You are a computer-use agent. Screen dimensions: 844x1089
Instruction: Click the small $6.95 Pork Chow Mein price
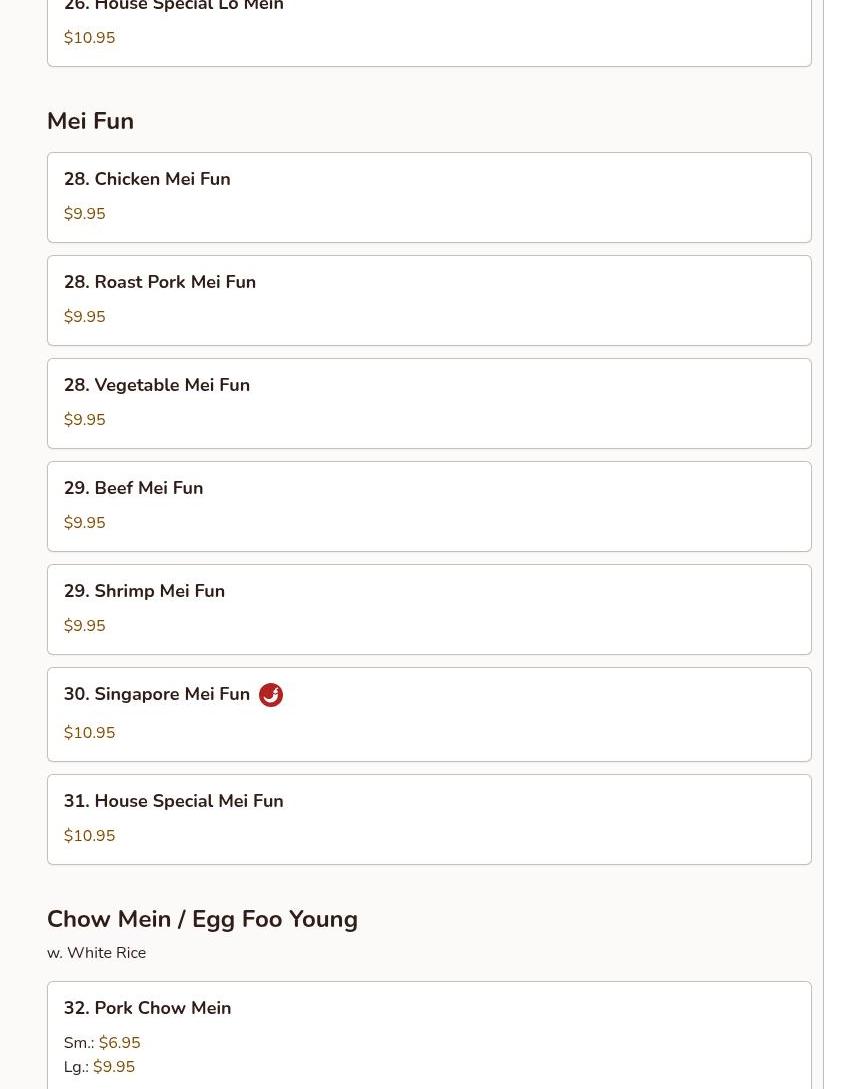tap(119, 1043)
